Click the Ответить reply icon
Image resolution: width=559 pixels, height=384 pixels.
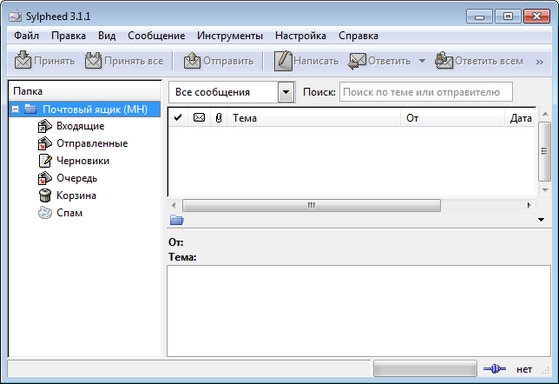(x=357, y=61)
